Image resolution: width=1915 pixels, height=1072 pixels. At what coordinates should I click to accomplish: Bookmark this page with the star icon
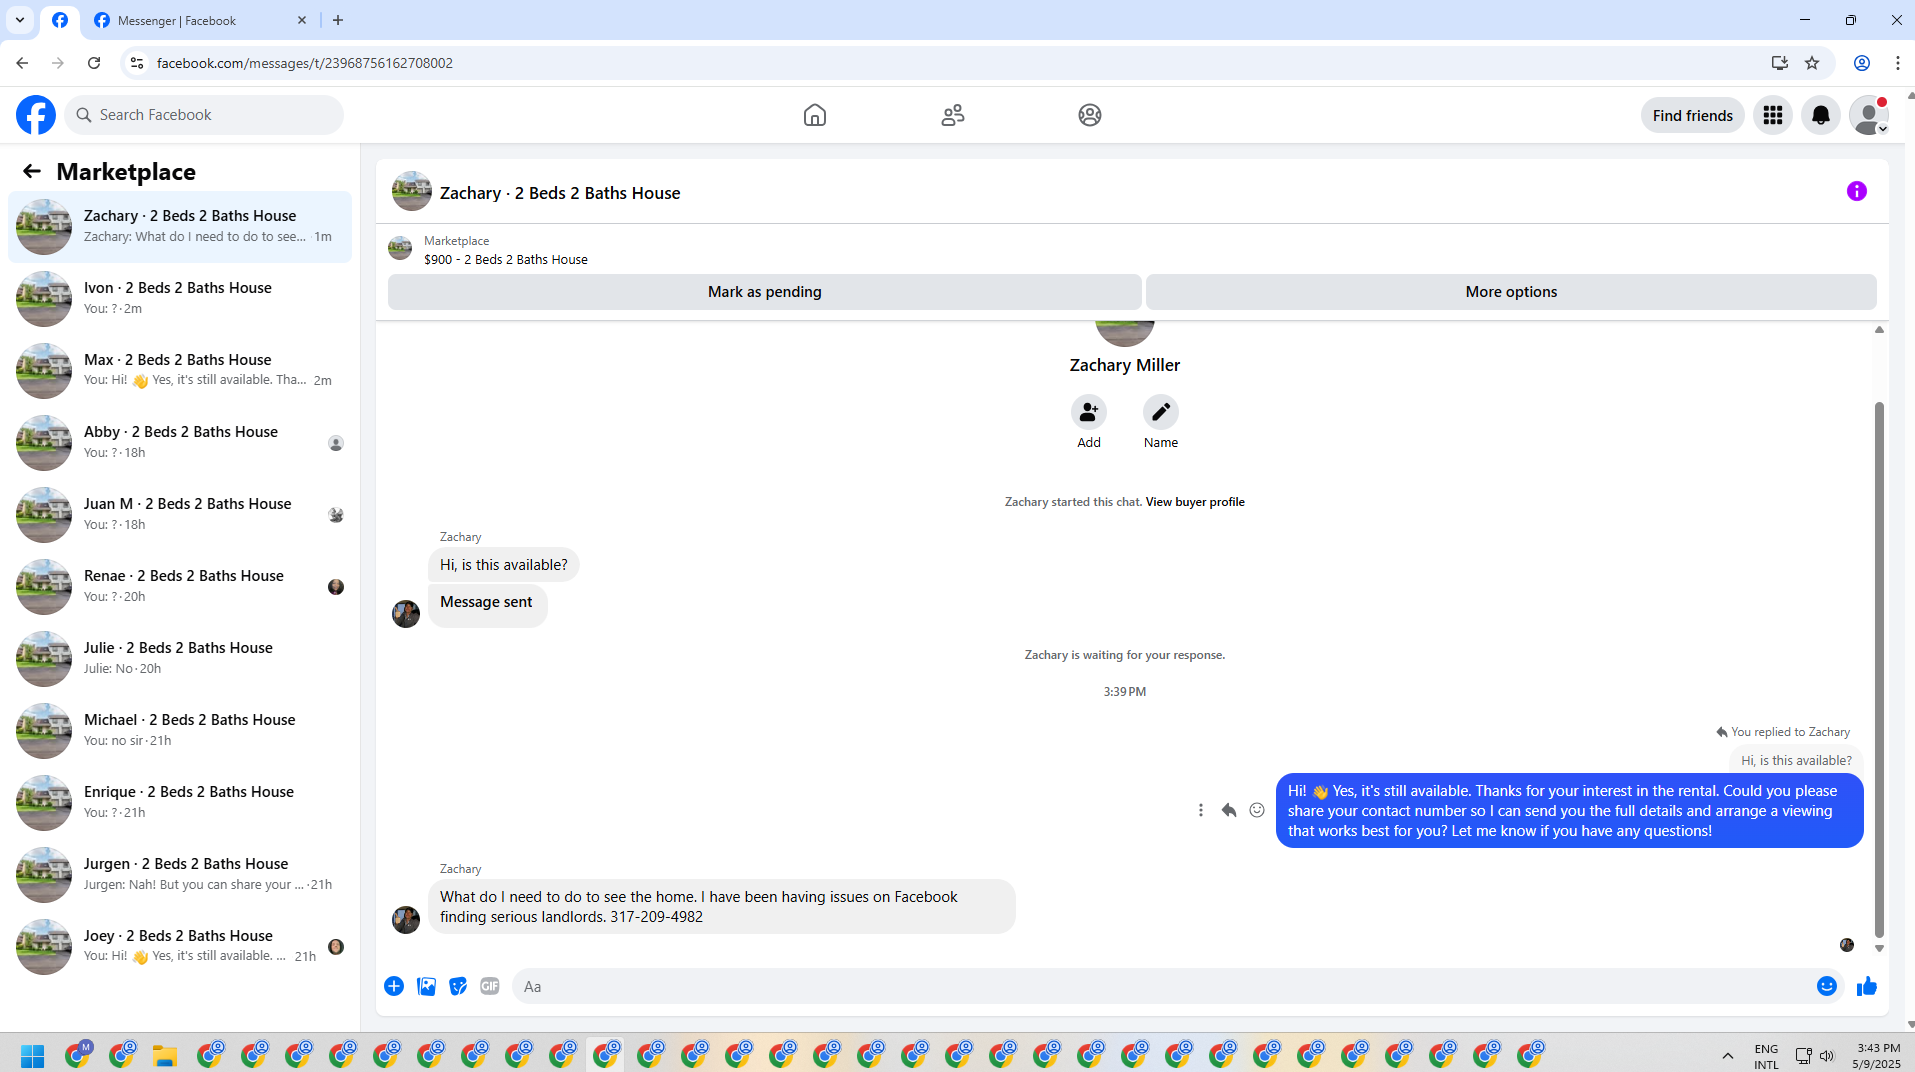1812,63
